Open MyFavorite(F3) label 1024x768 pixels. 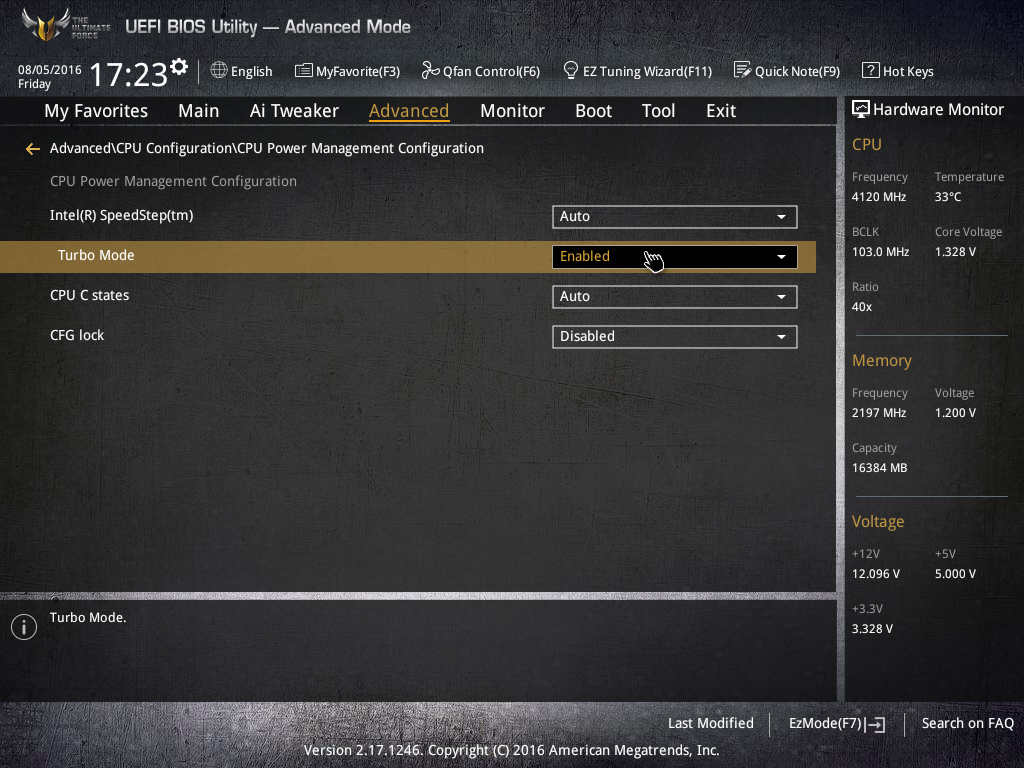(x=358, y=71)
